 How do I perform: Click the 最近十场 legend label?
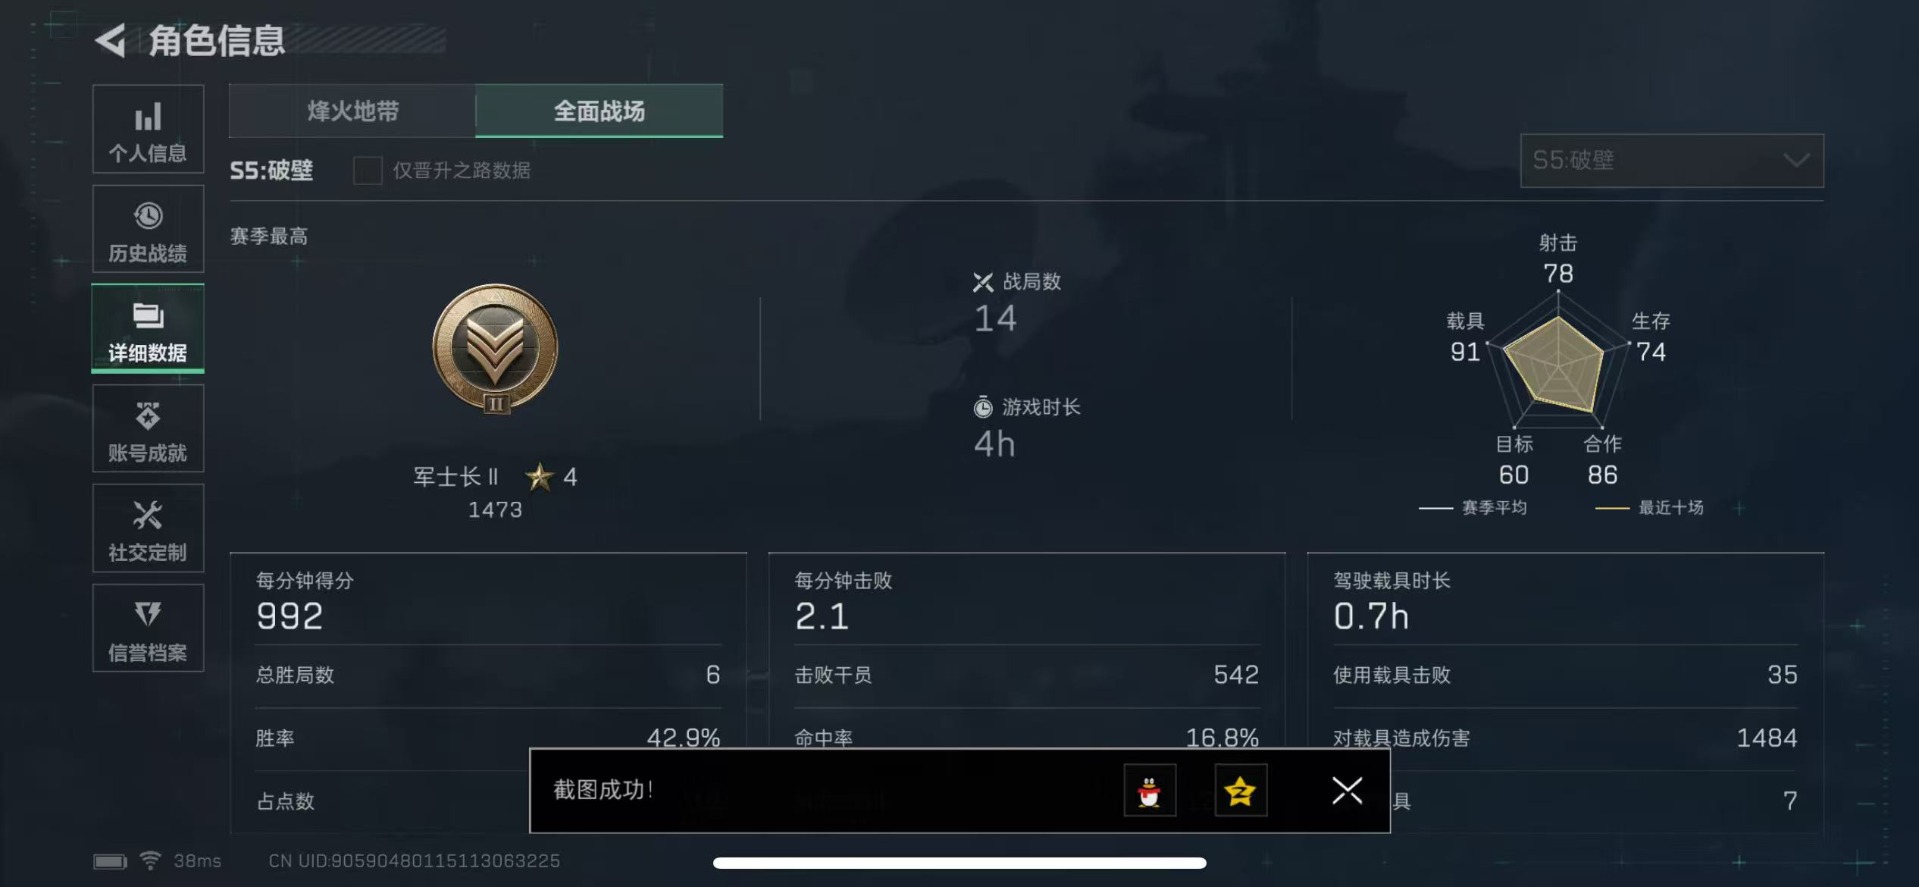[1670, 508]
